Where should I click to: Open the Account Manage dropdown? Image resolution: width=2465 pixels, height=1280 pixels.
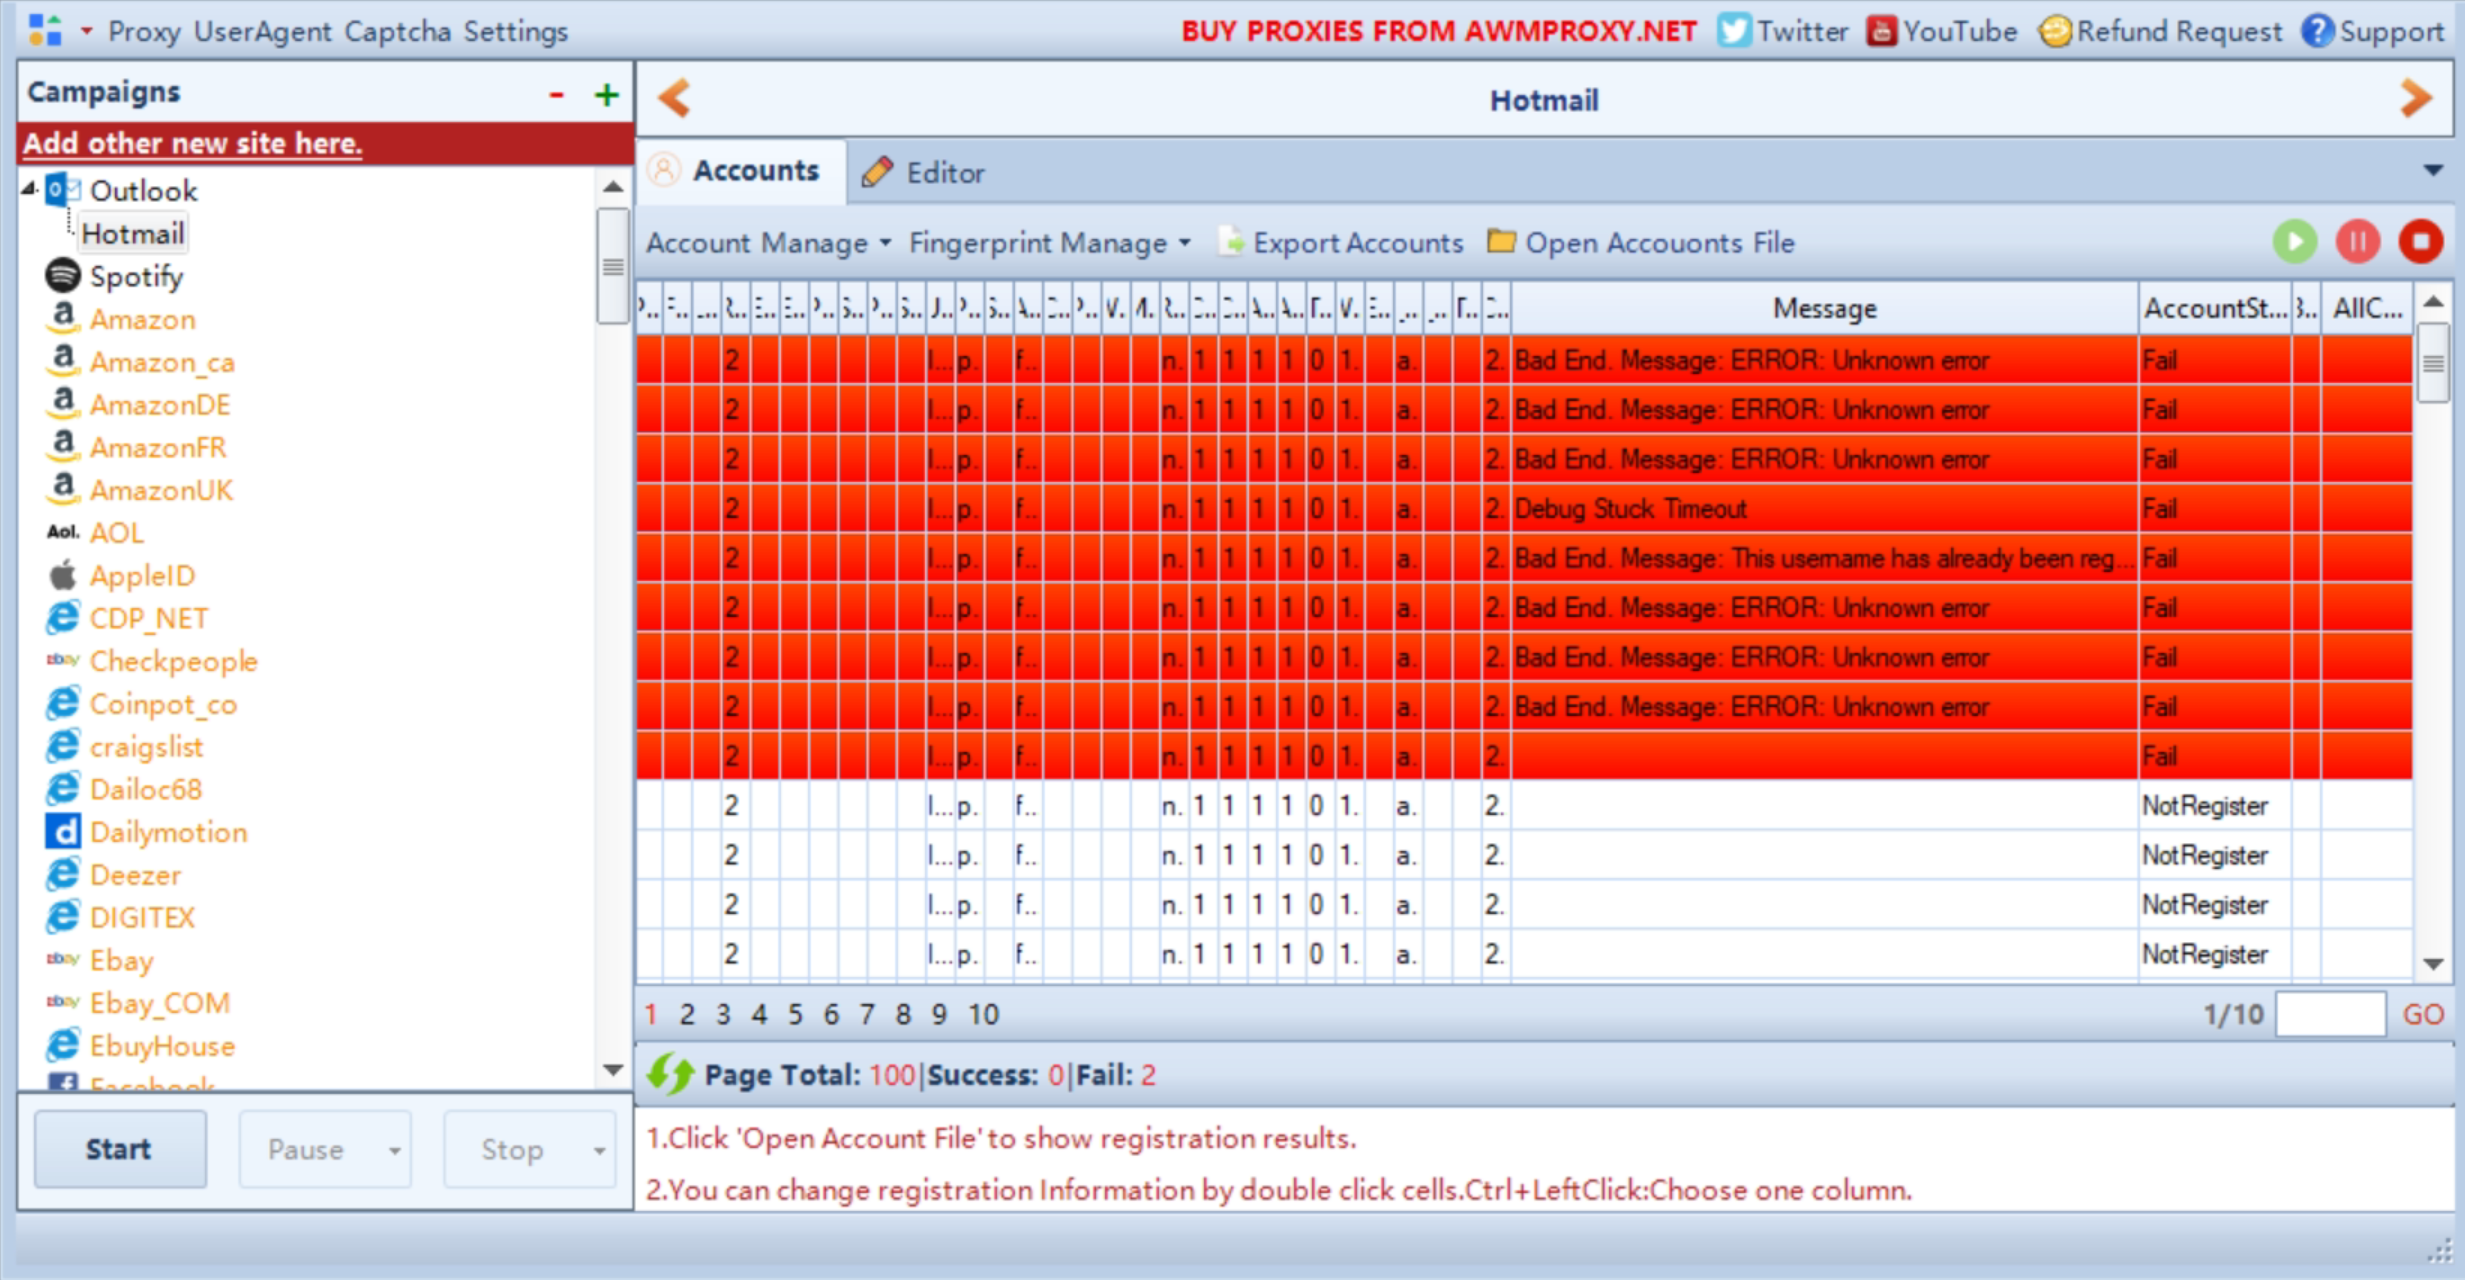click(767, 243)
